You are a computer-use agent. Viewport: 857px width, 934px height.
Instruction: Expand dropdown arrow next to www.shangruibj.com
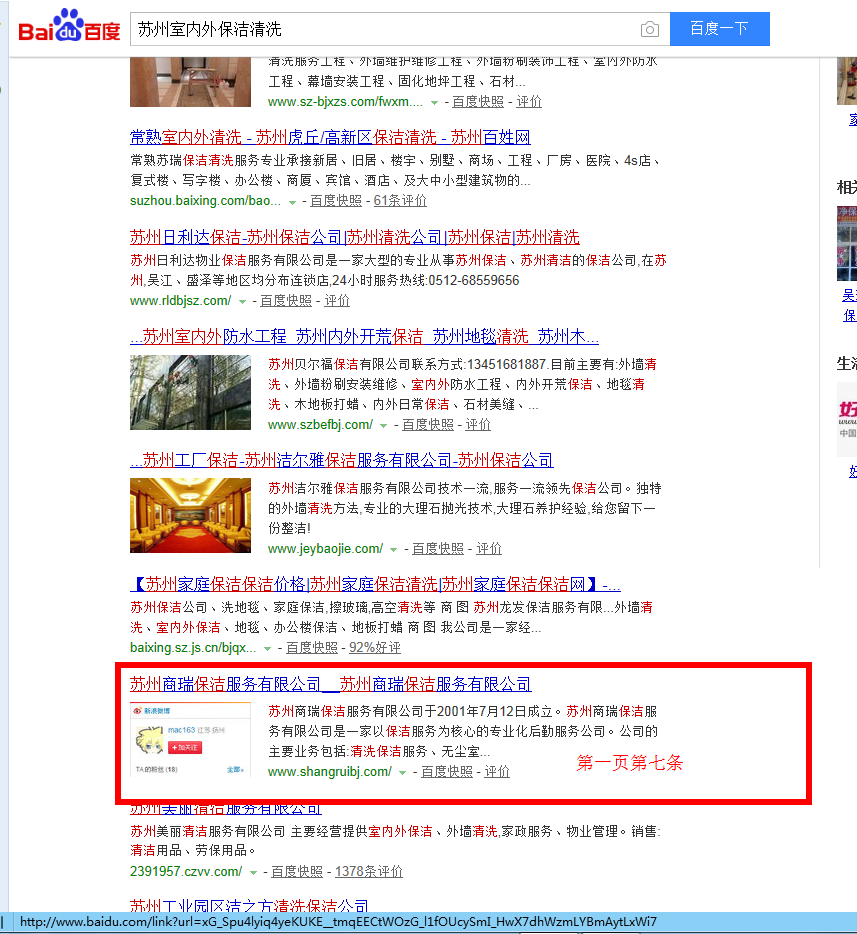403,773
